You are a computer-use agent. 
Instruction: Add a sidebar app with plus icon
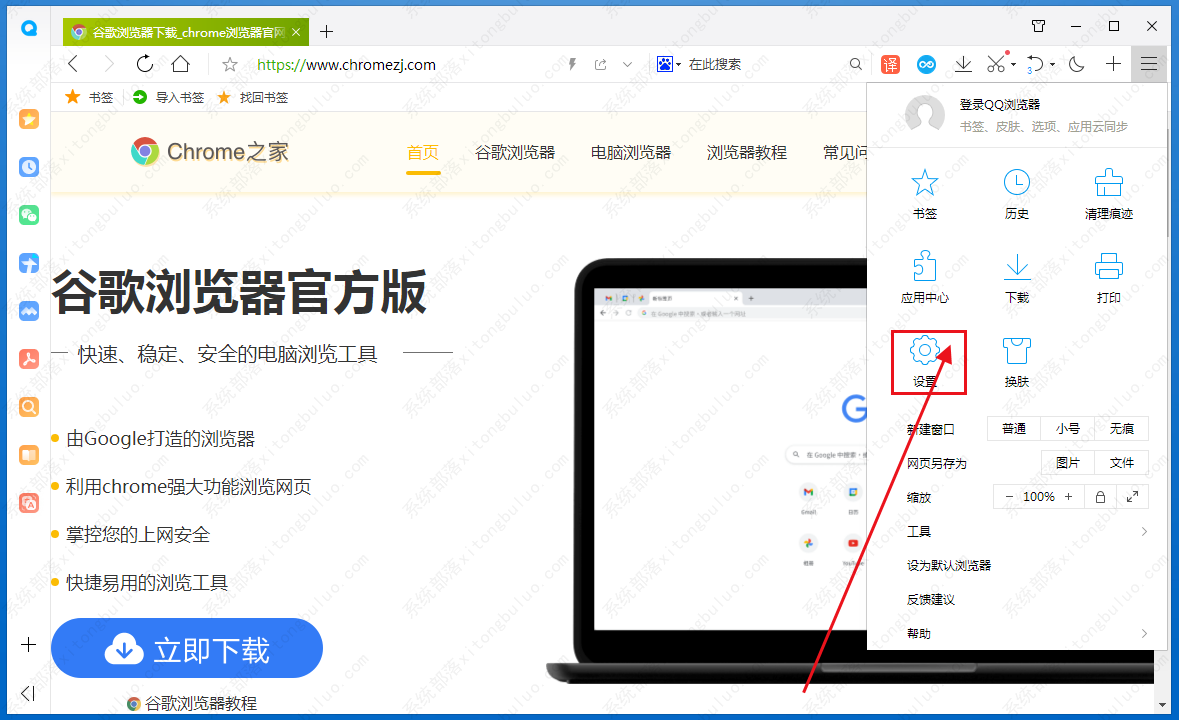point(29,645)
